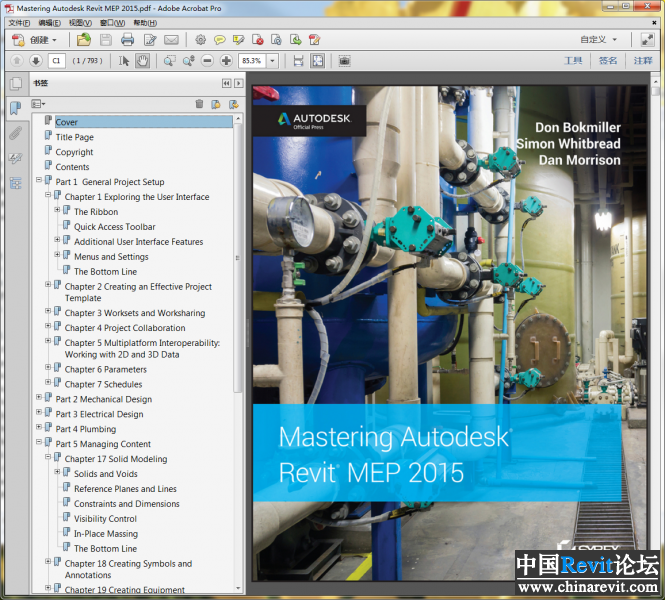Select the Copyright bookmark

pyautogui.click(x=74, y=152)
